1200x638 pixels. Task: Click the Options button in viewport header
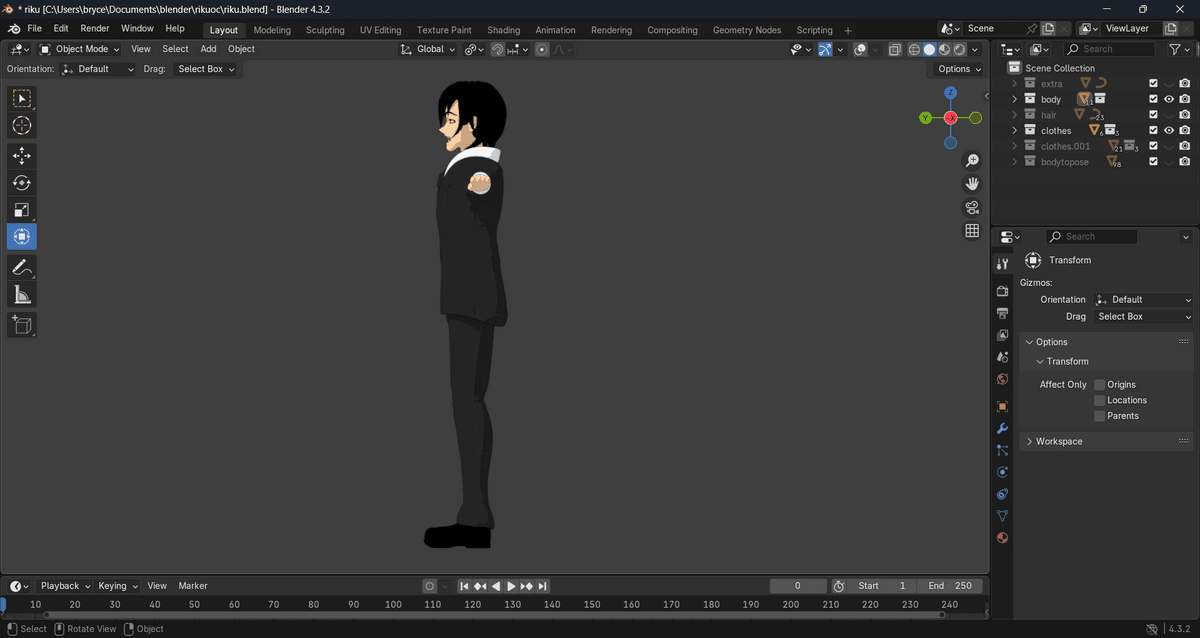[958, 69]
